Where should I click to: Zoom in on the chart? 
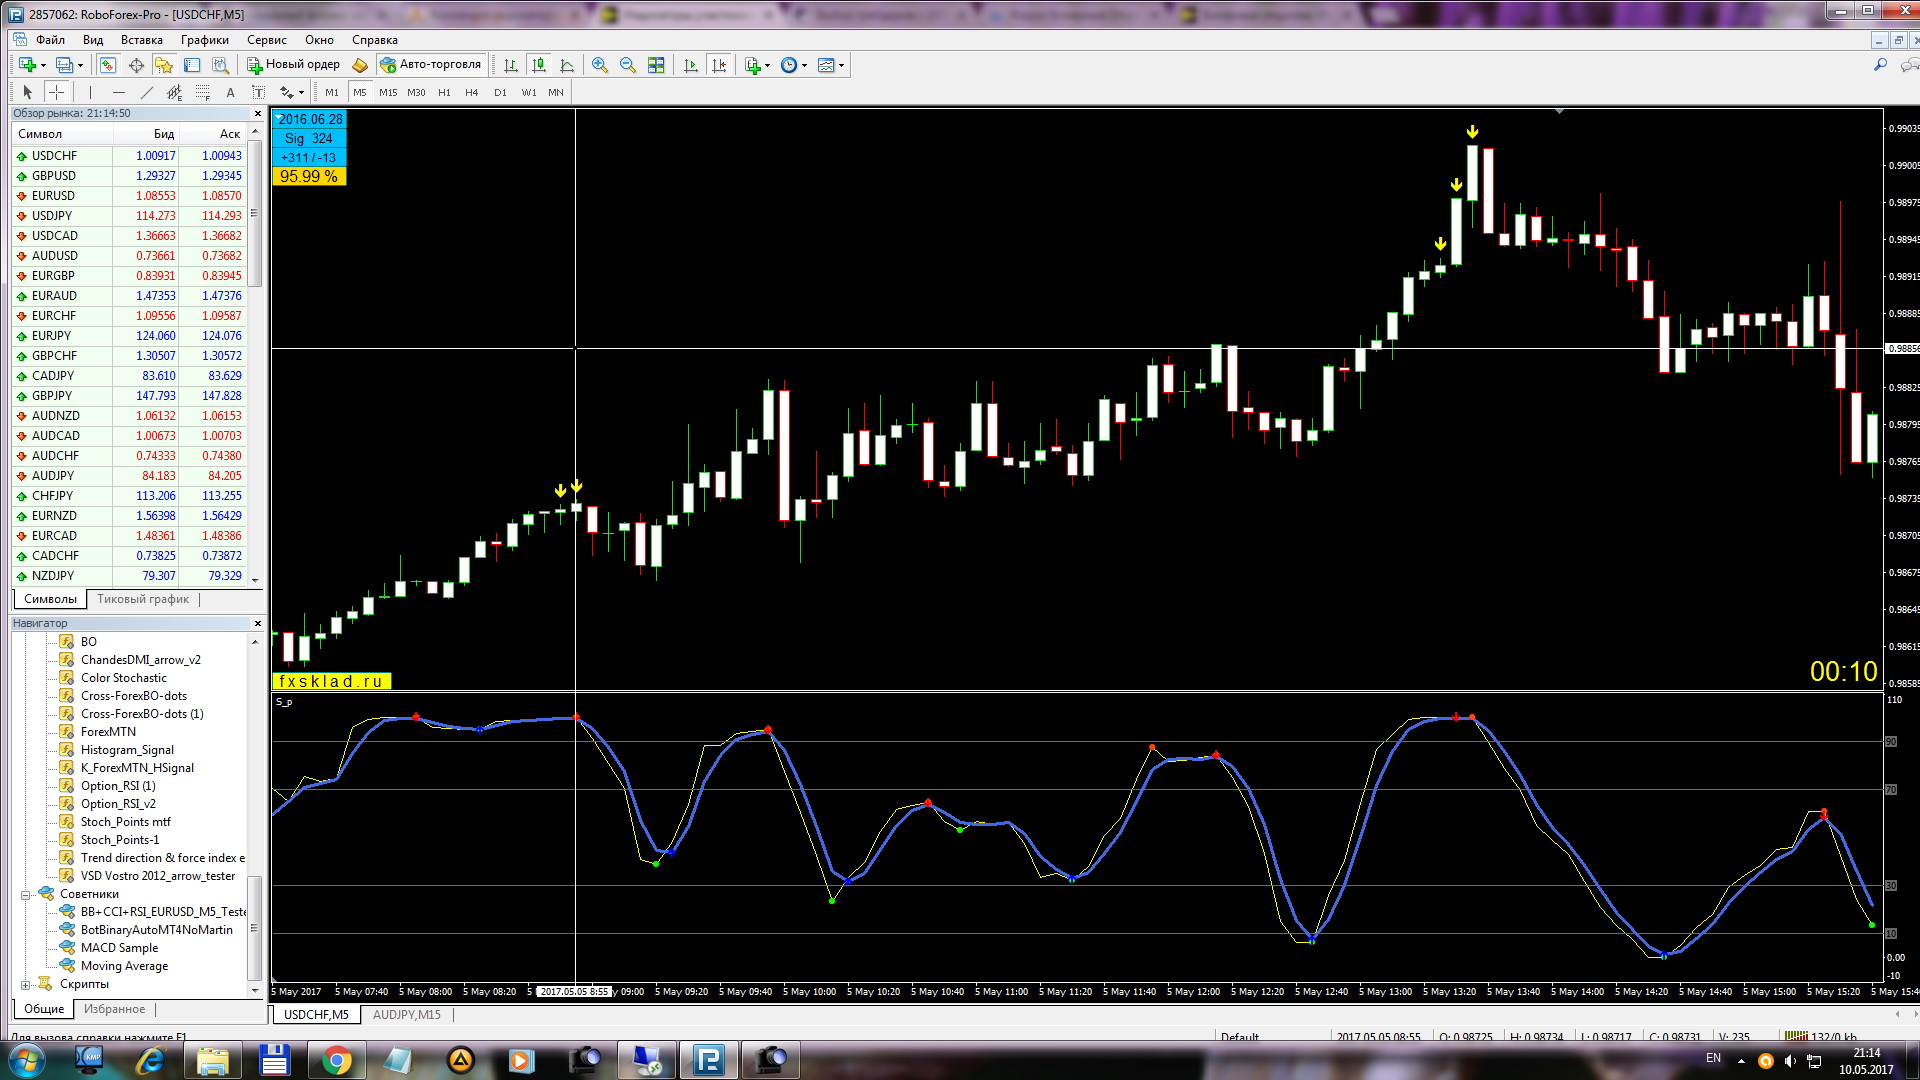[x=600, y=65]
